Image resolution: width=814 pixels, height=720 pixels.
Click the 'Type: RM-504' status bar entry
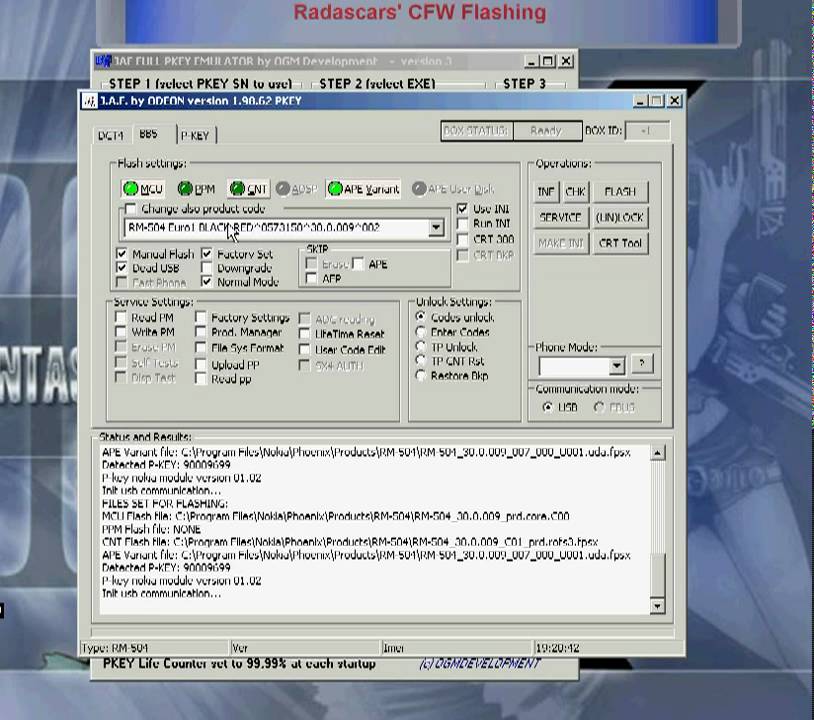coord(115,648)
